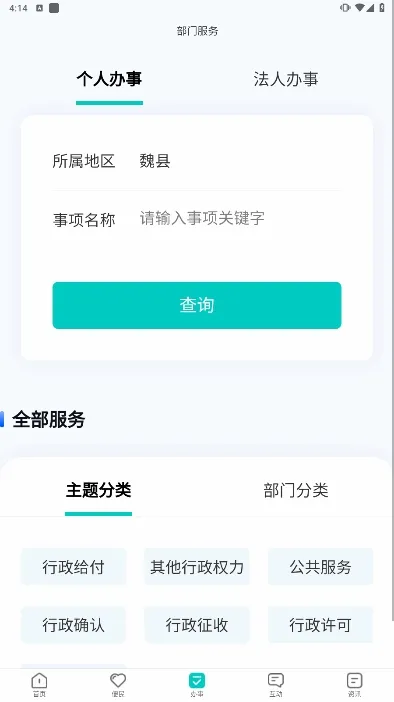Select the 行政许可 category
394x702 pixels.
[x=320, y=625]
